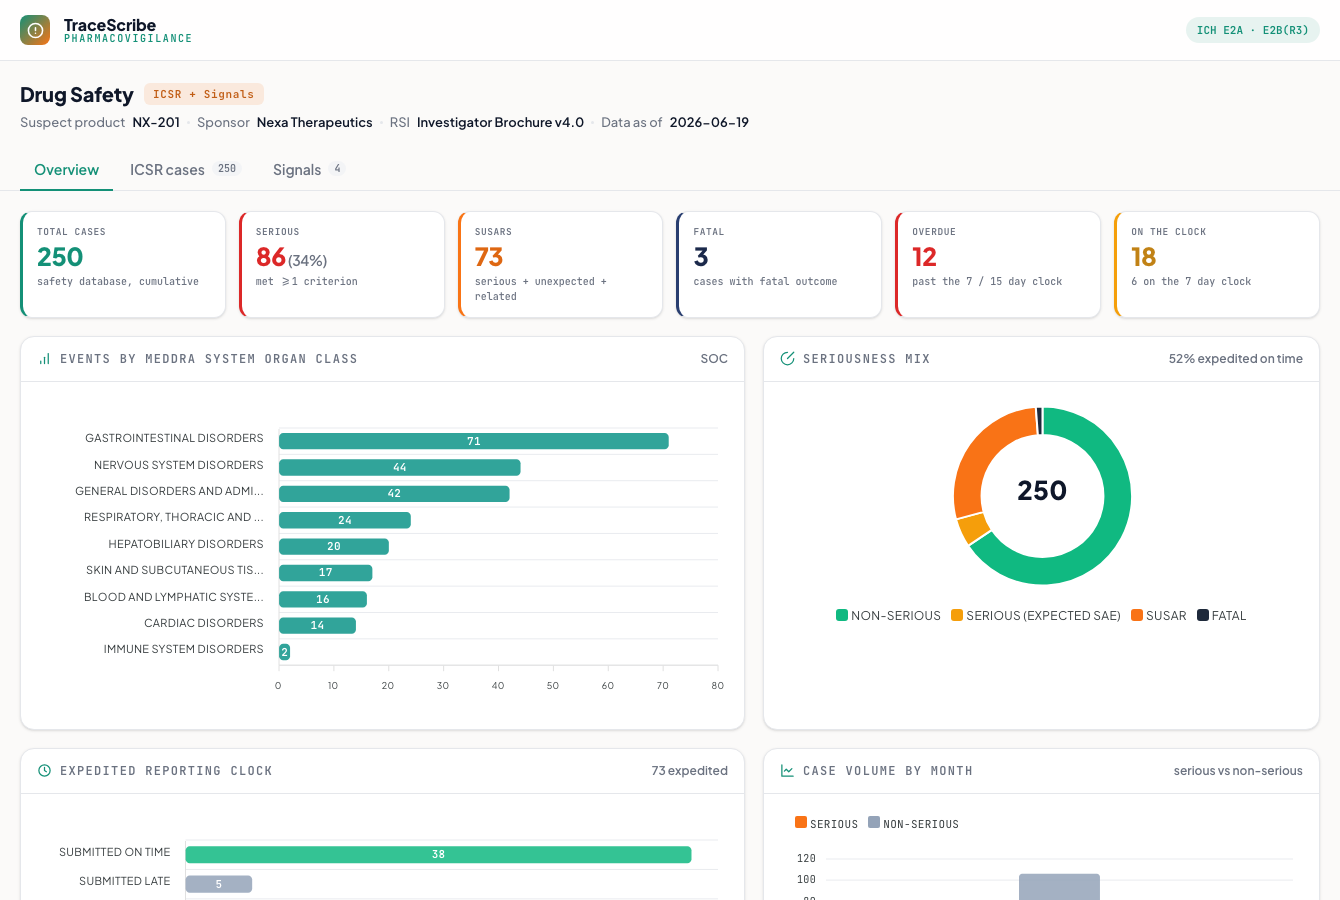Click the Cardiac Disorders bar showing 14
The height and width of the screenshot is (900, 1340).
coord(317,625)
